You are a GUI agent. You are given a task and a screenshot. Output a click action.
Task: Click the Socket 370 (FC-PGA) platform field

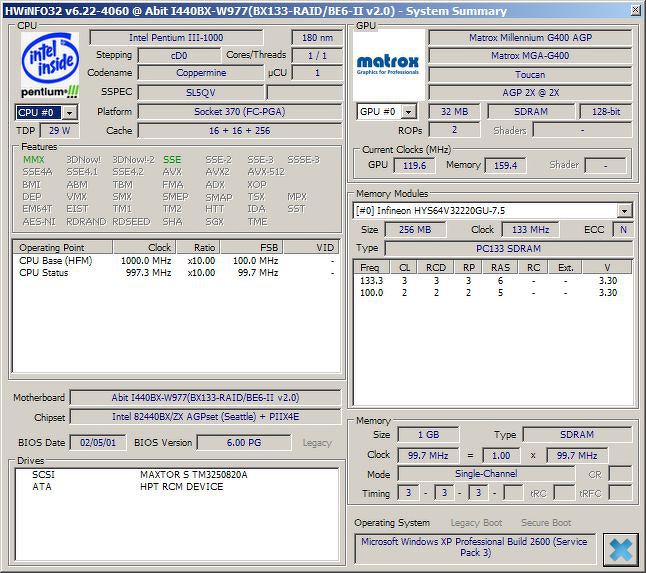(x=240, y=112)
